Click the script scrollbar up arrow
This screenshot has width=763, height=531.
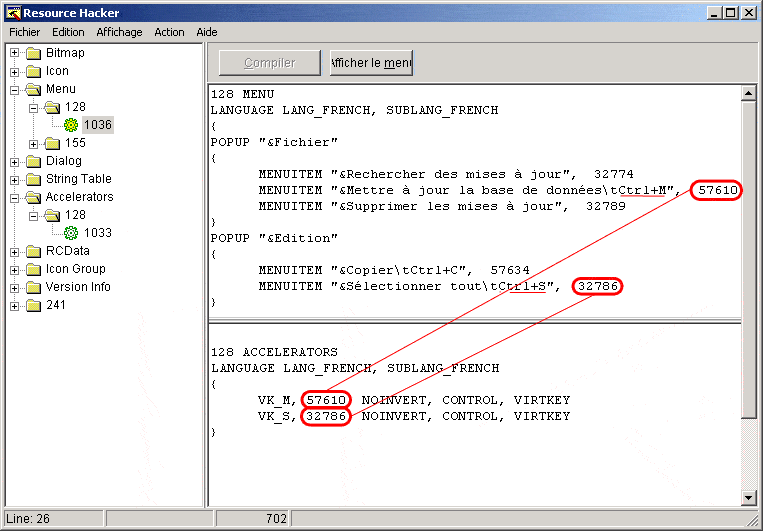[x=748, y=92]
